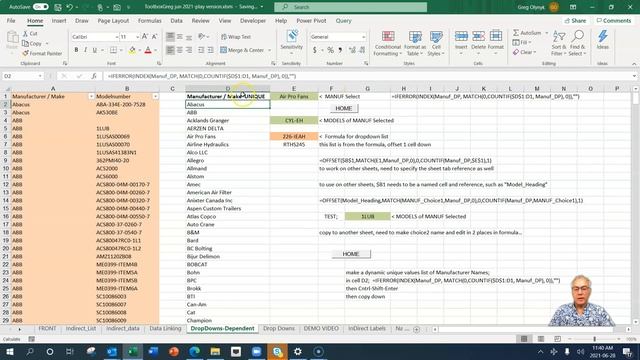640x360 pixels.
Task: Decrease font size with the small A
Action: coord(154,37)
